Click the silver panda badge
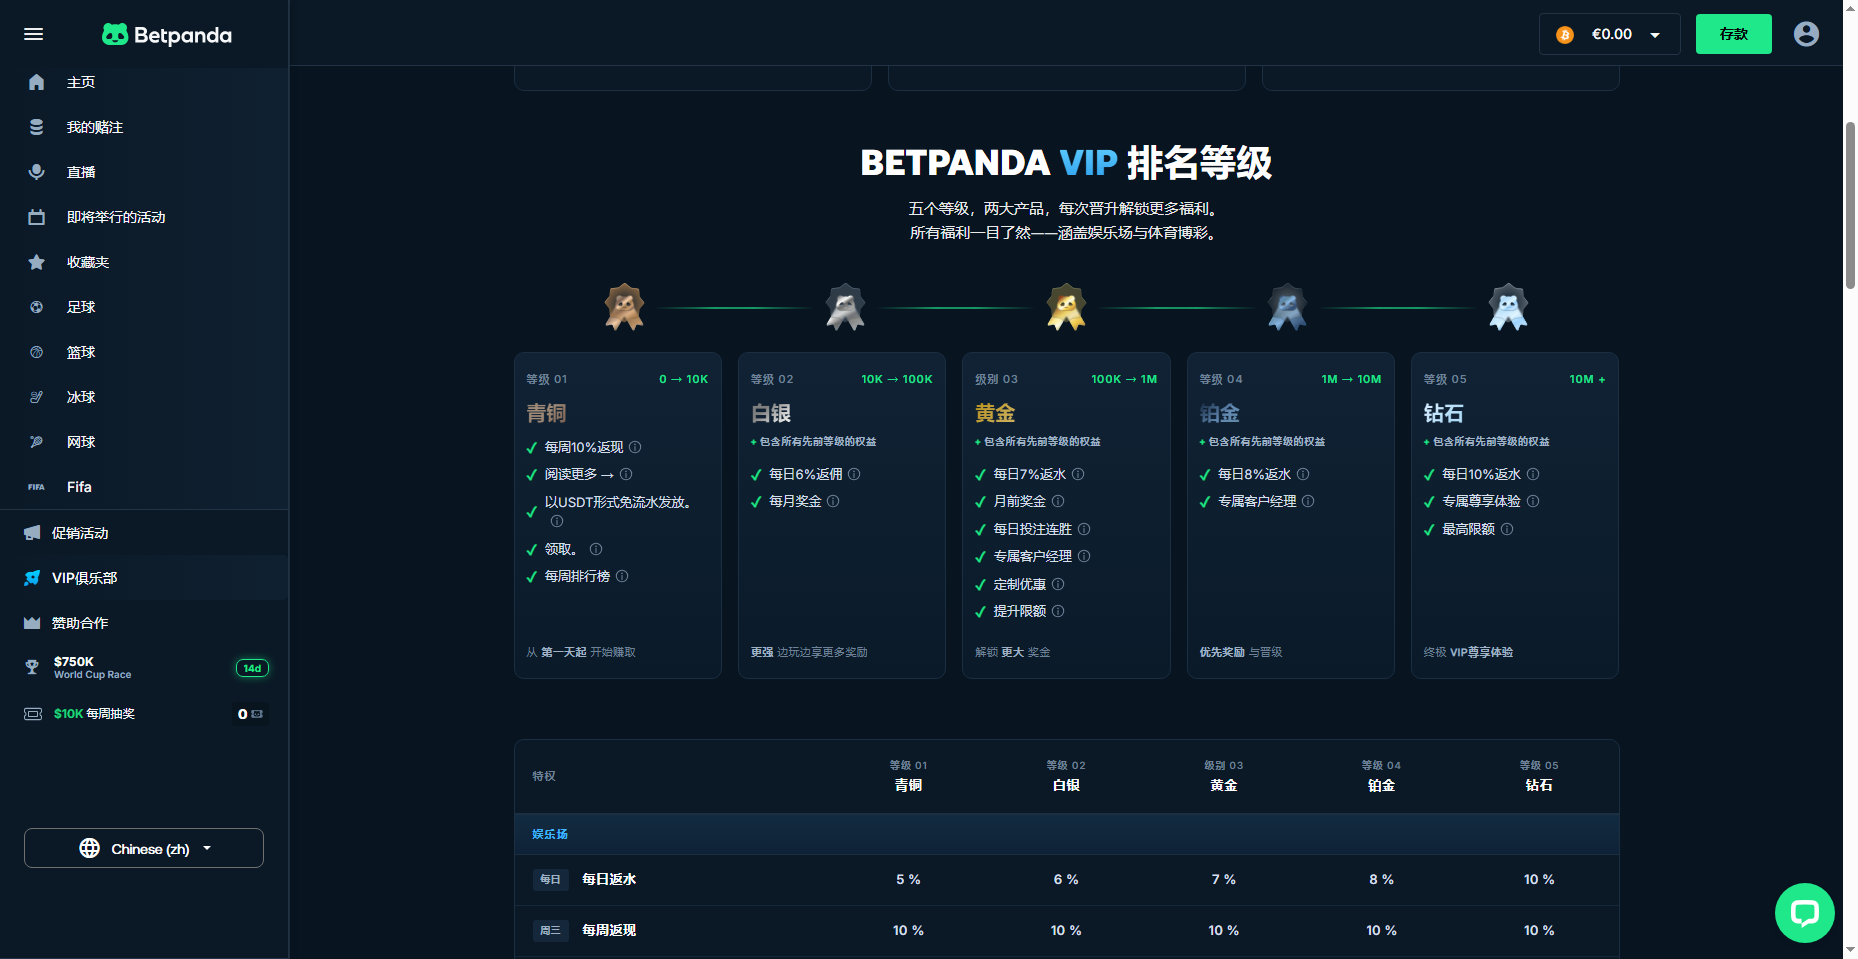 pos(846,307)
